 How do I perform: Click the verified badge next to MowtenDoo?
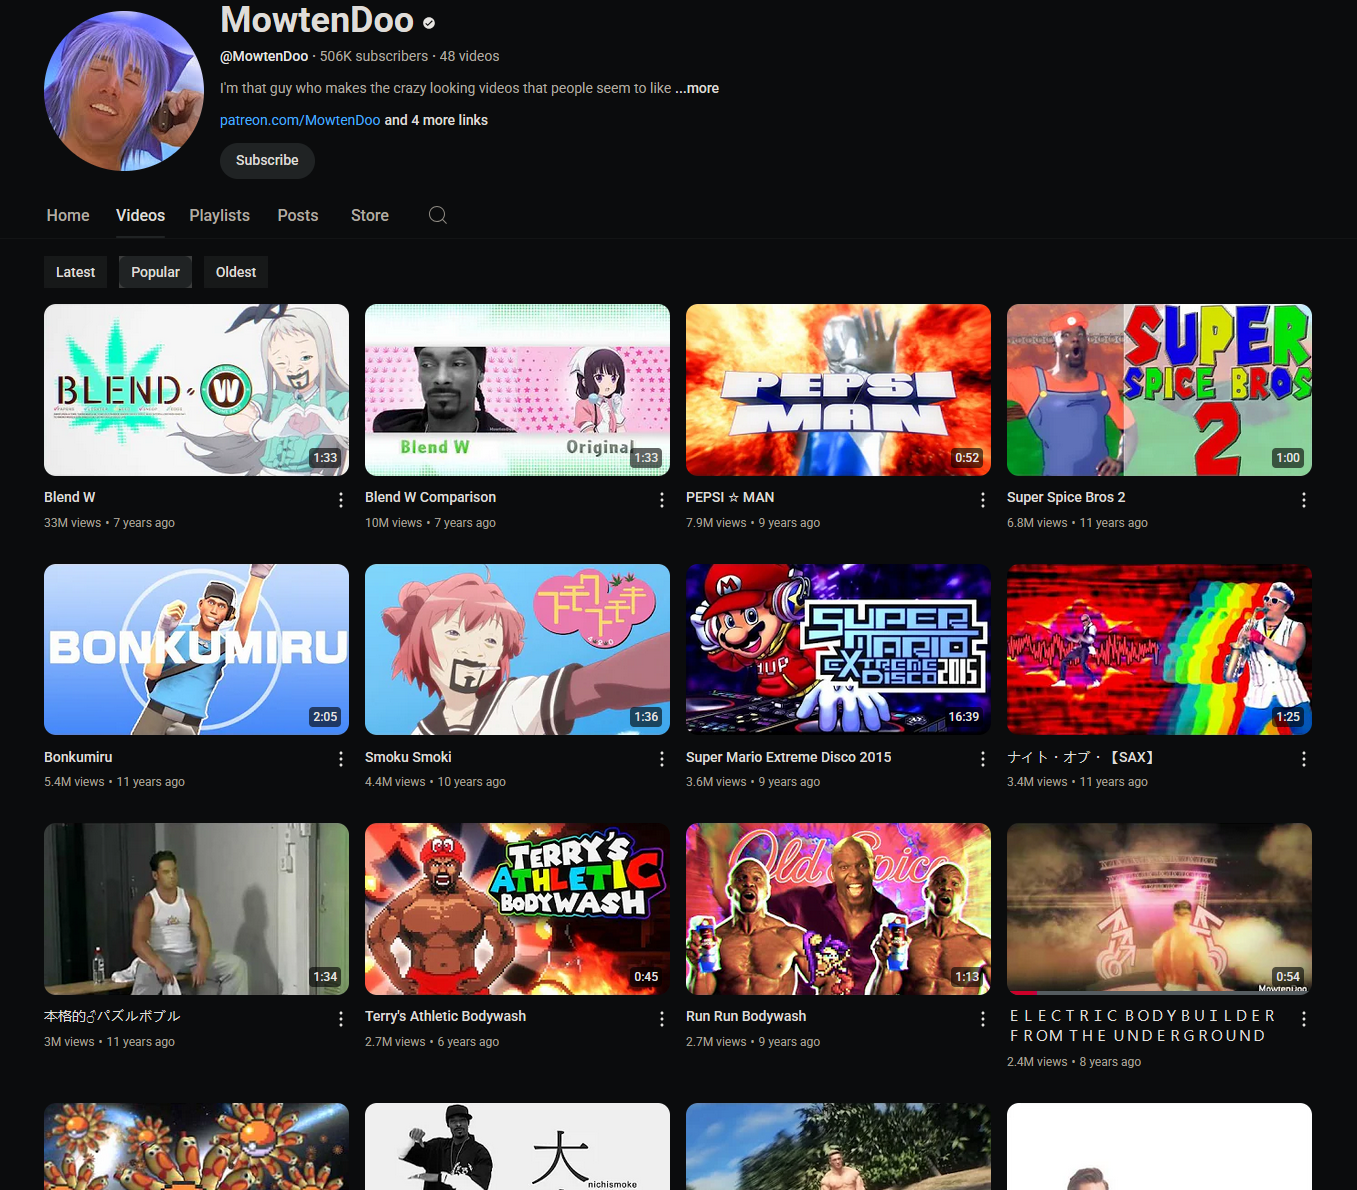coord(429,23)
